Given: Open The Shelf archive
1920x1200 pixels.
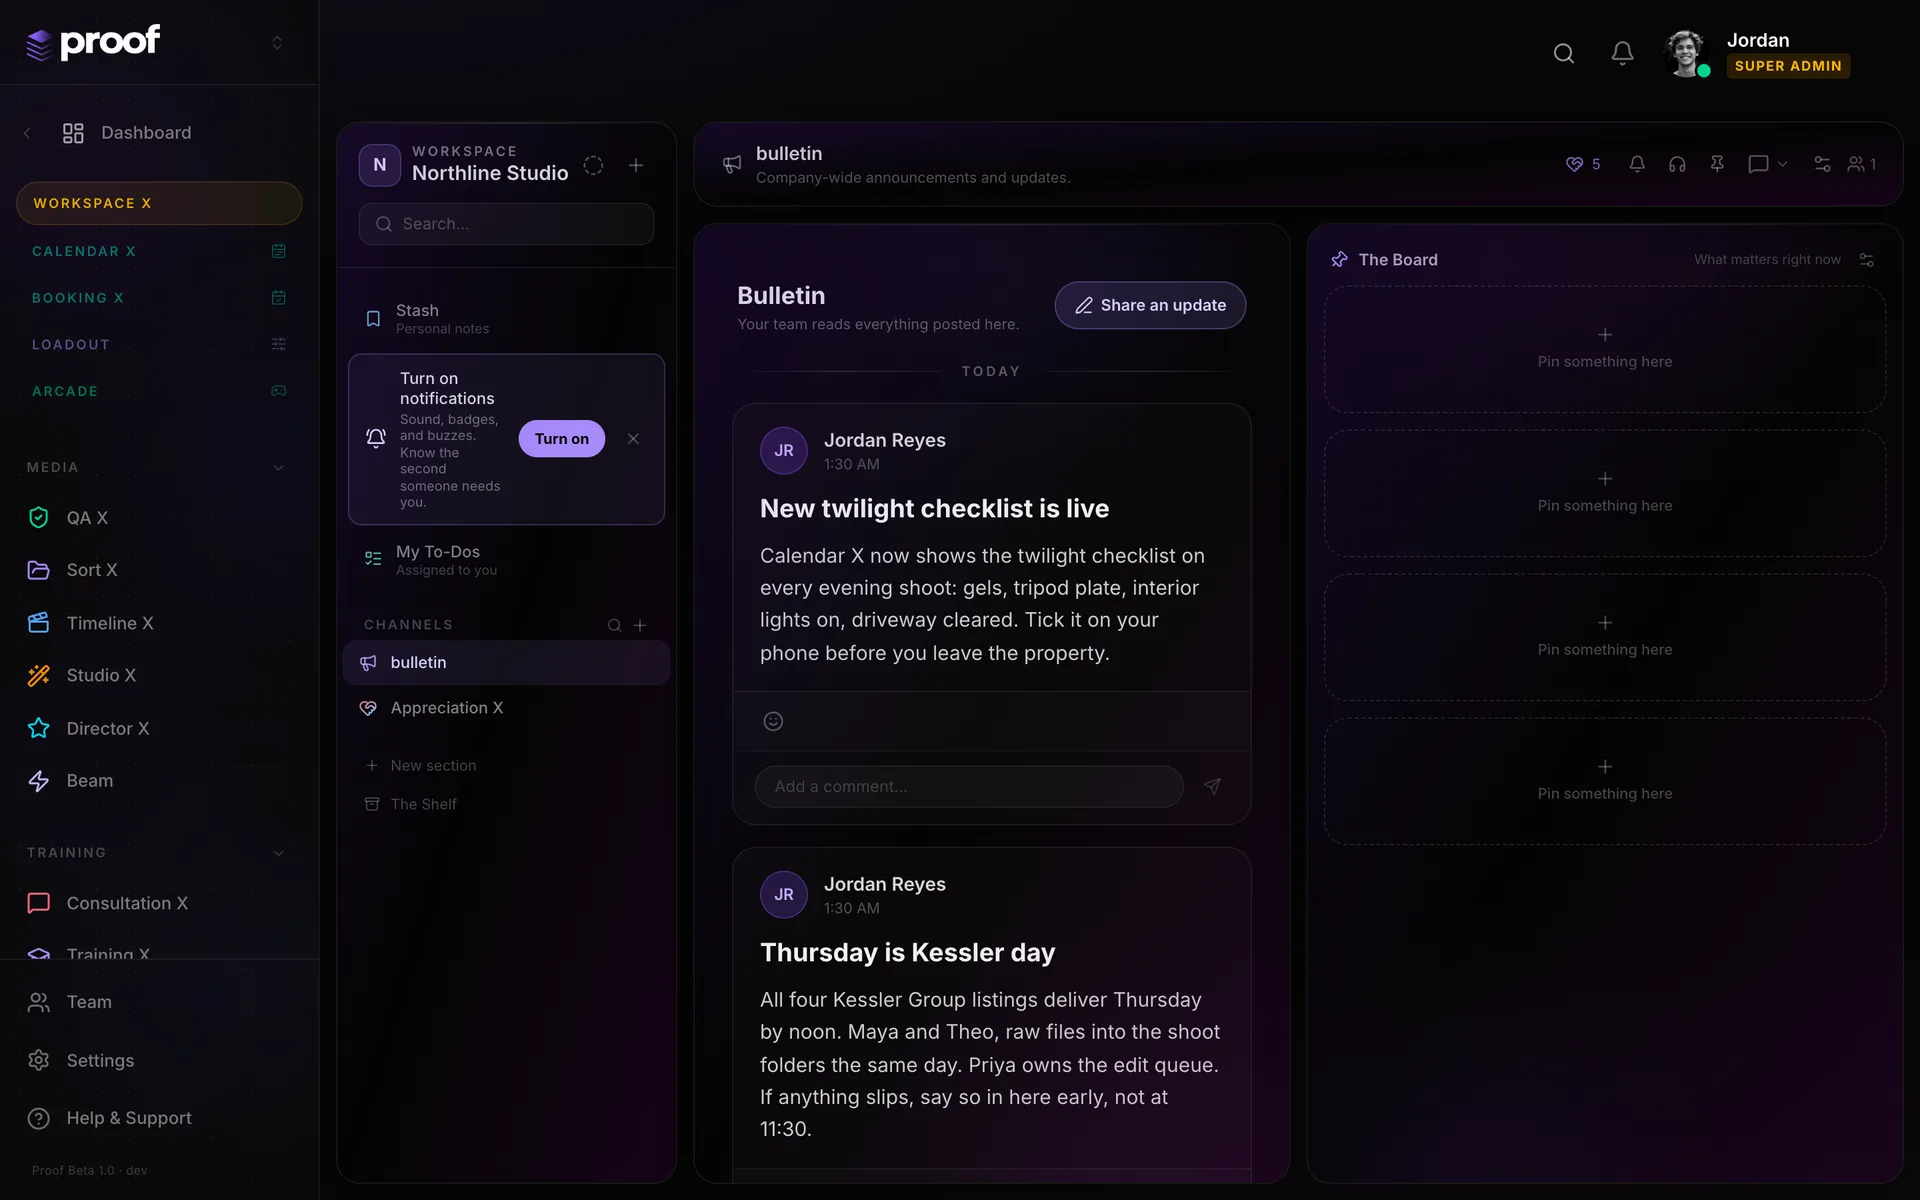Looking at the screenshot, I should point(411,804).
